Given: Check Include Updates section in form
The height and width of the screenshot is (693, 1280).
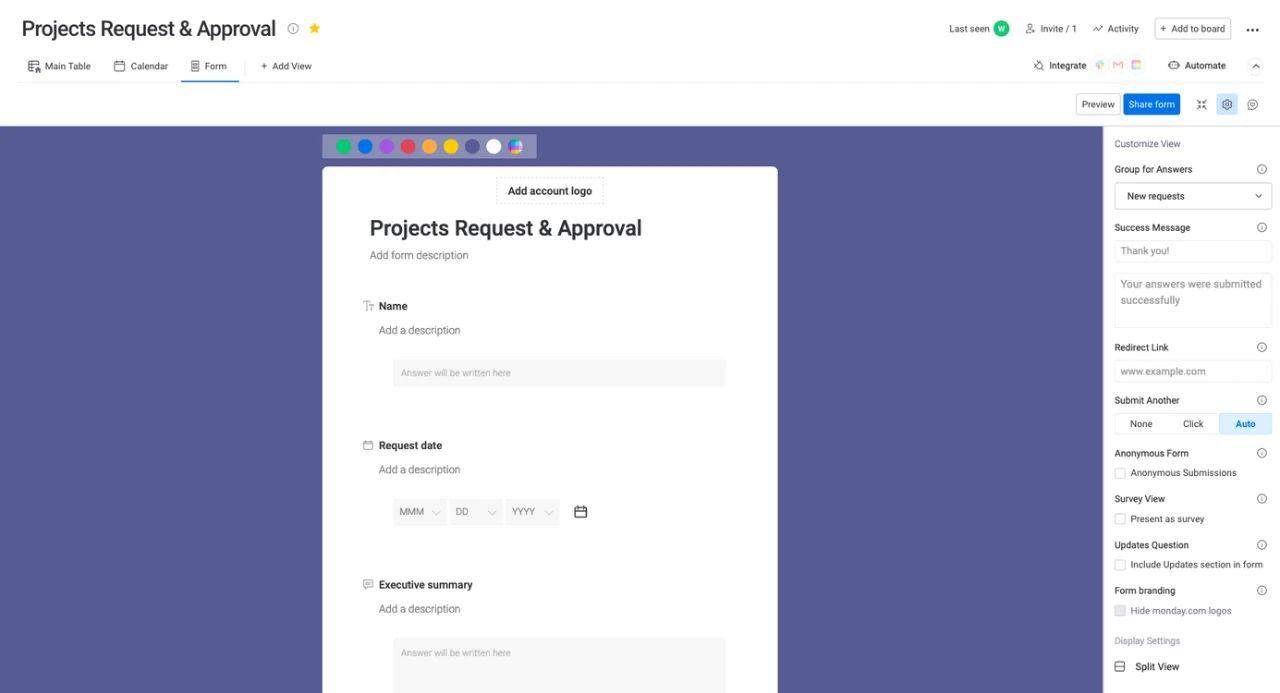Looking at the screenshot, I should coord(1120,565).
